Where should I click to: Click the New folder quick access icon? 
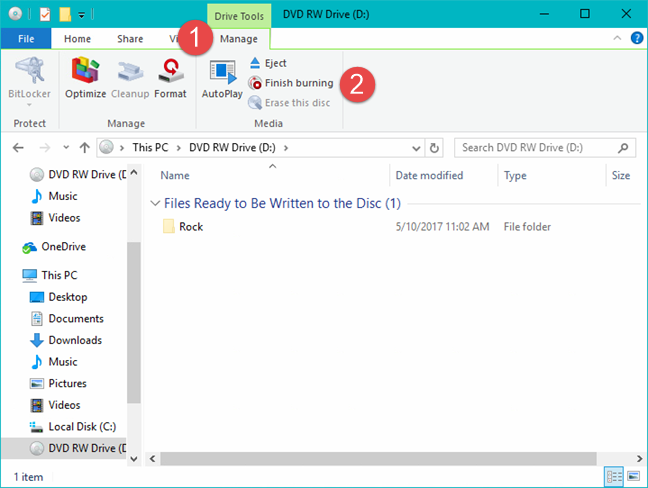tap(65, 14)
